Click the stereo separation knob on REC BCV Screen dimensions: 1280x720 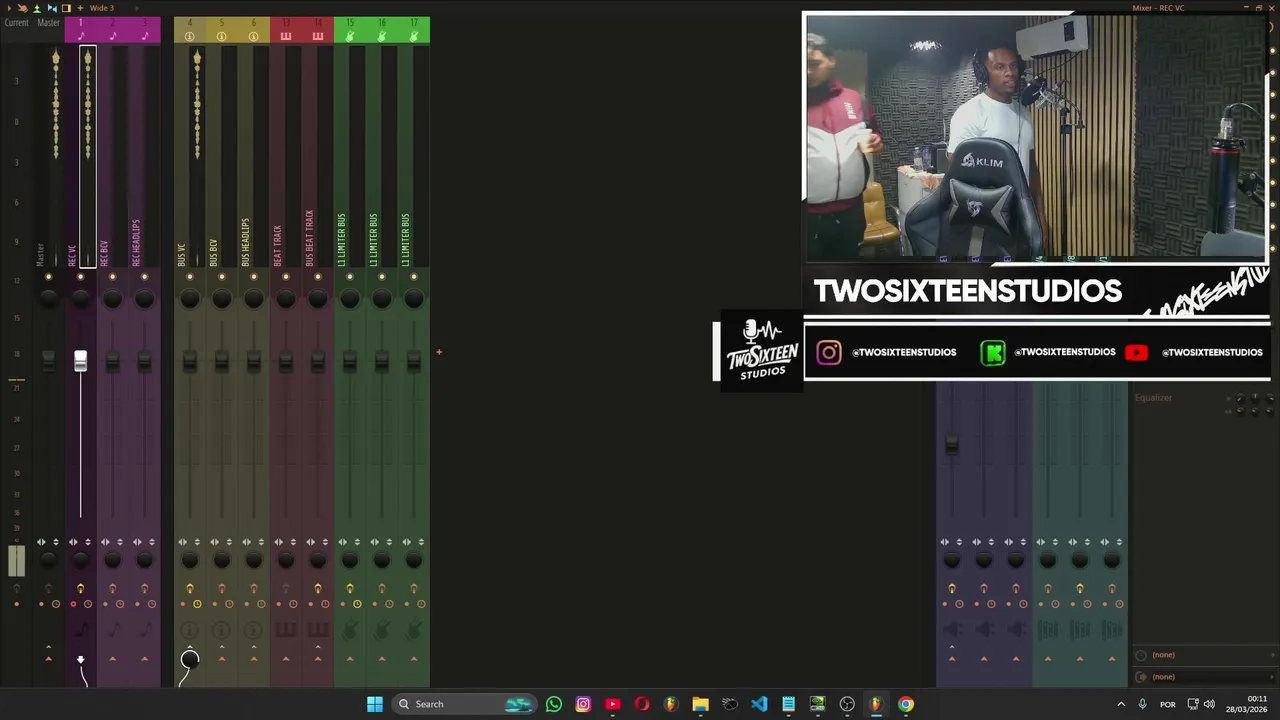112,560
